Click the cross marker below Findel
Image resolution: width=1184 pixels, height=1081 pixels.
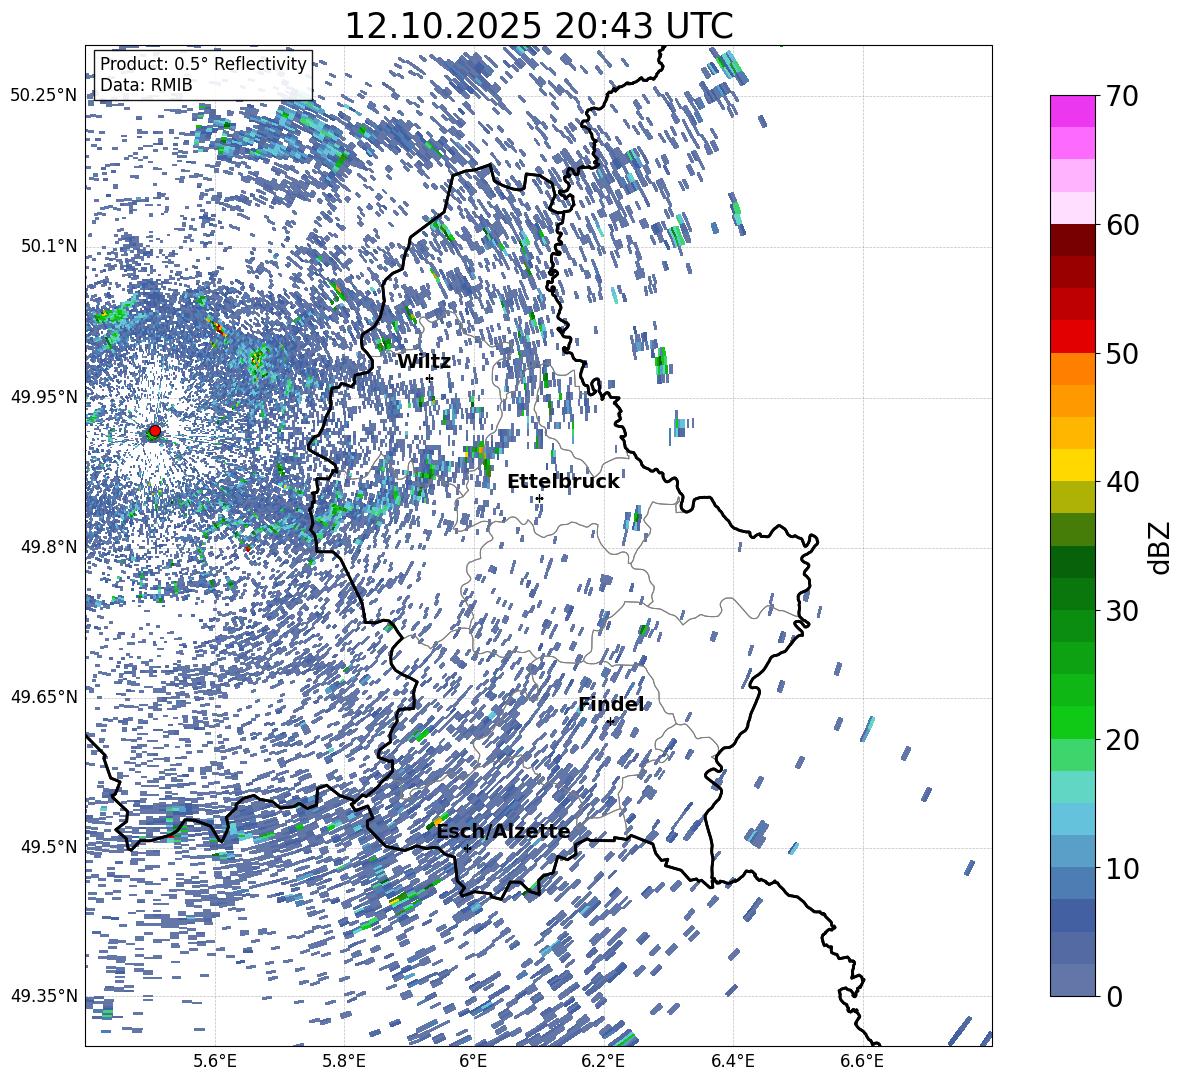610,722
